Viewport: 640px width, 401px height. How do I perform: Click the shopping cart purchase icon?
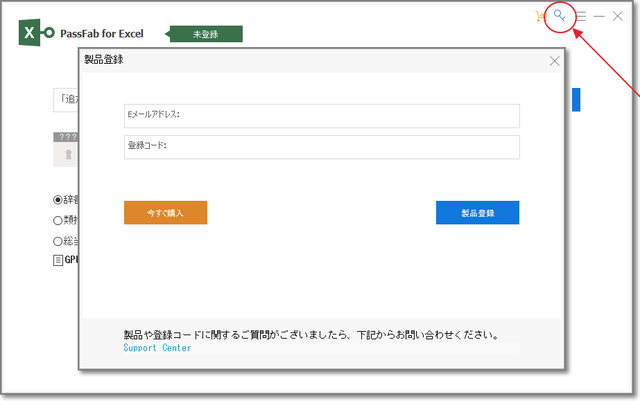[542, 17]
